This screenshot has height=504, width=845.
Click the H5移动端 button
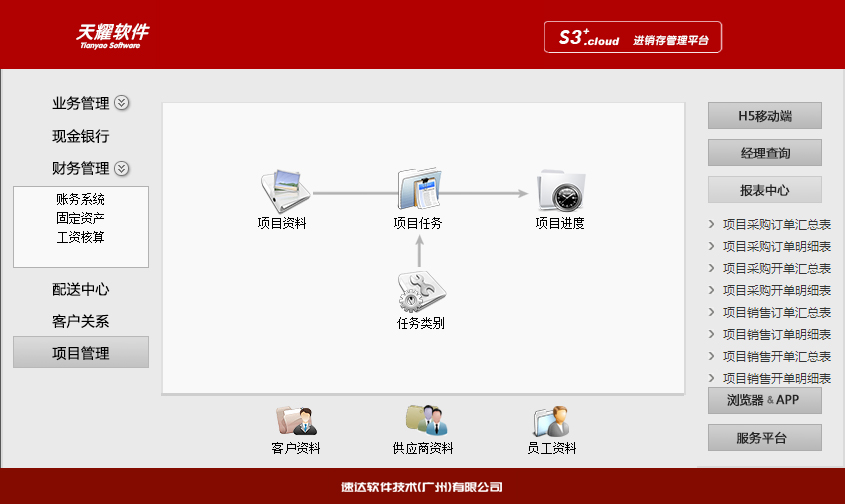765,116
